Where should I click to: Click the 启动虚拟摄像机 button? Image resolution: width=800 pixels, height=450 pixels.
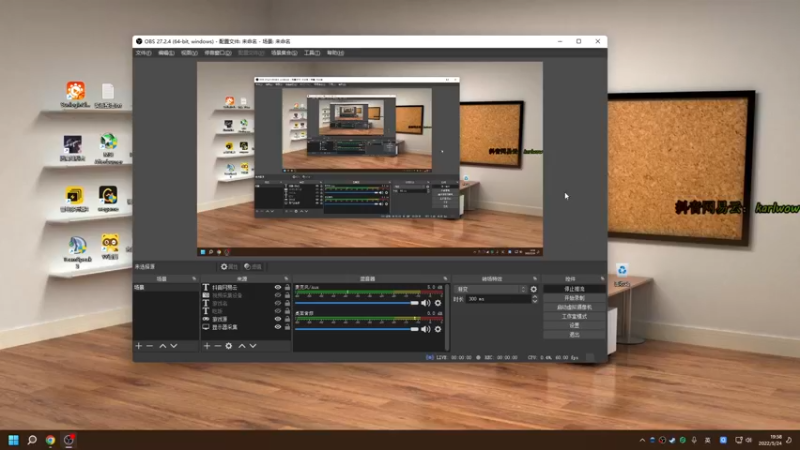tap(574, 307)
